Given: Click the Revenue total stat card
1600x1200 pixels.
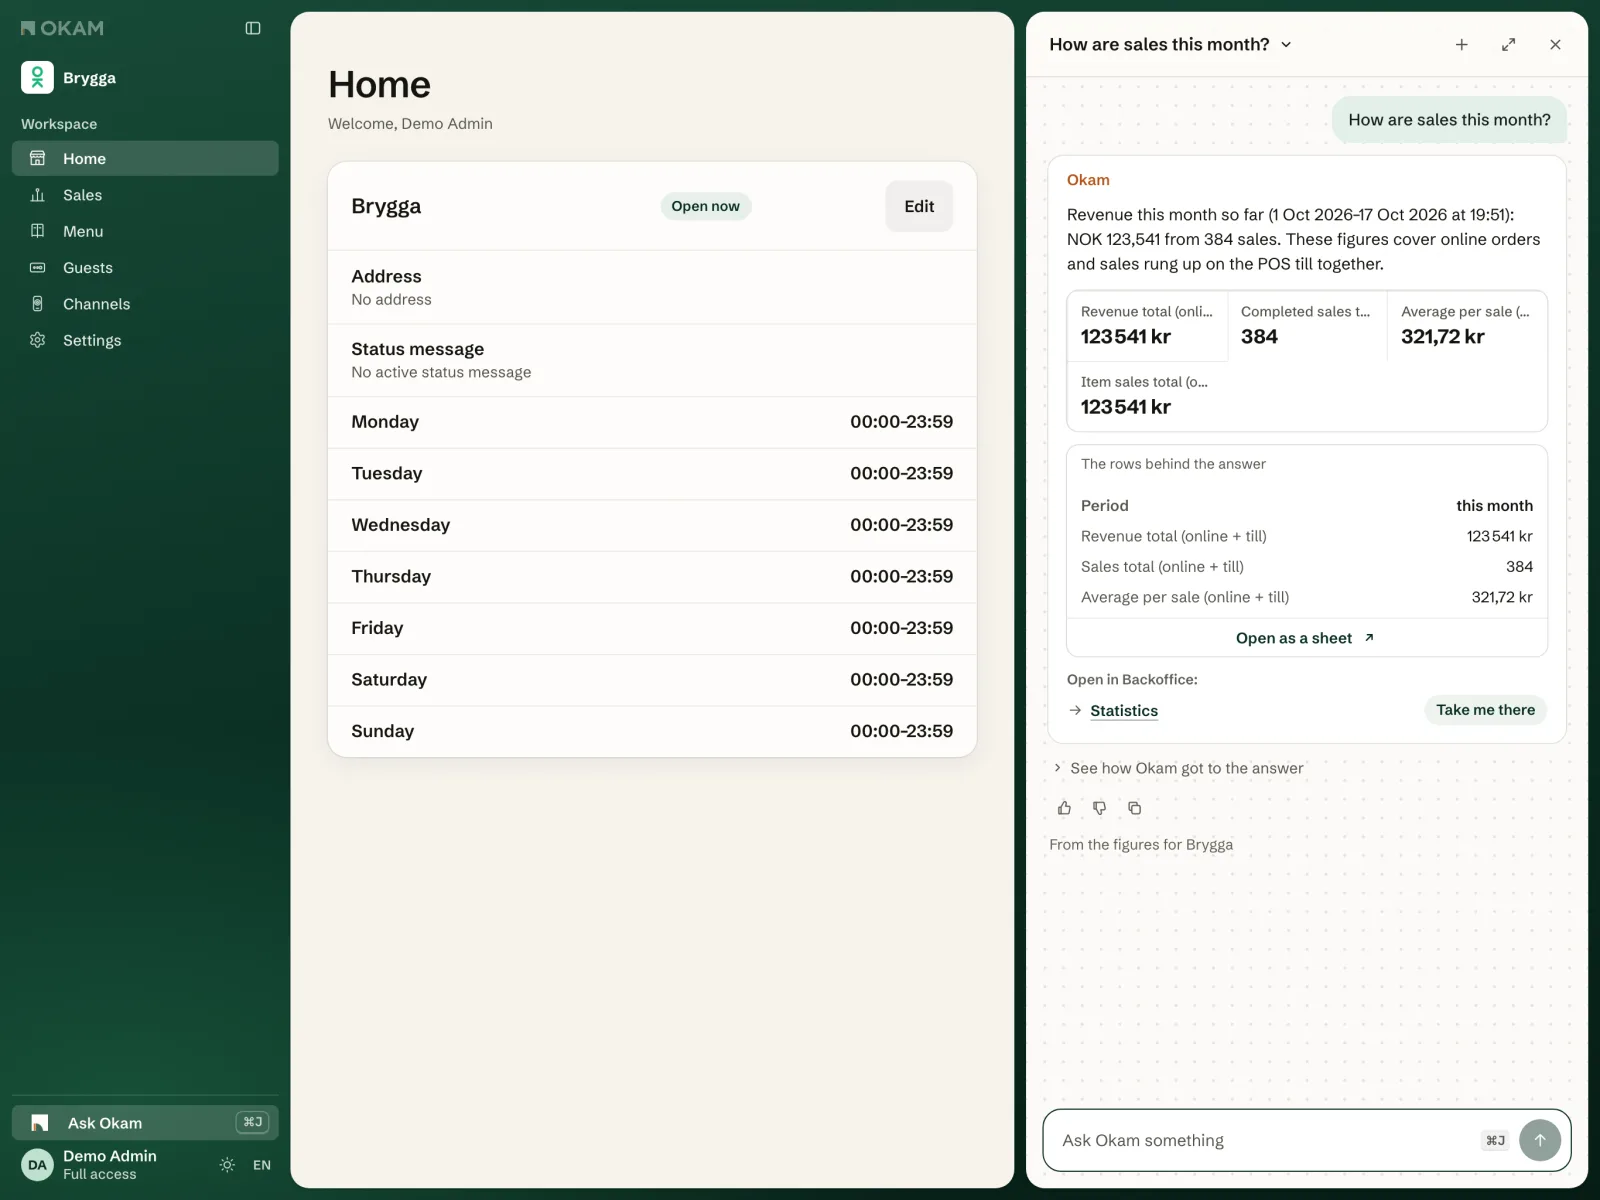Looking at the screenshot, I should point(1147,326).
